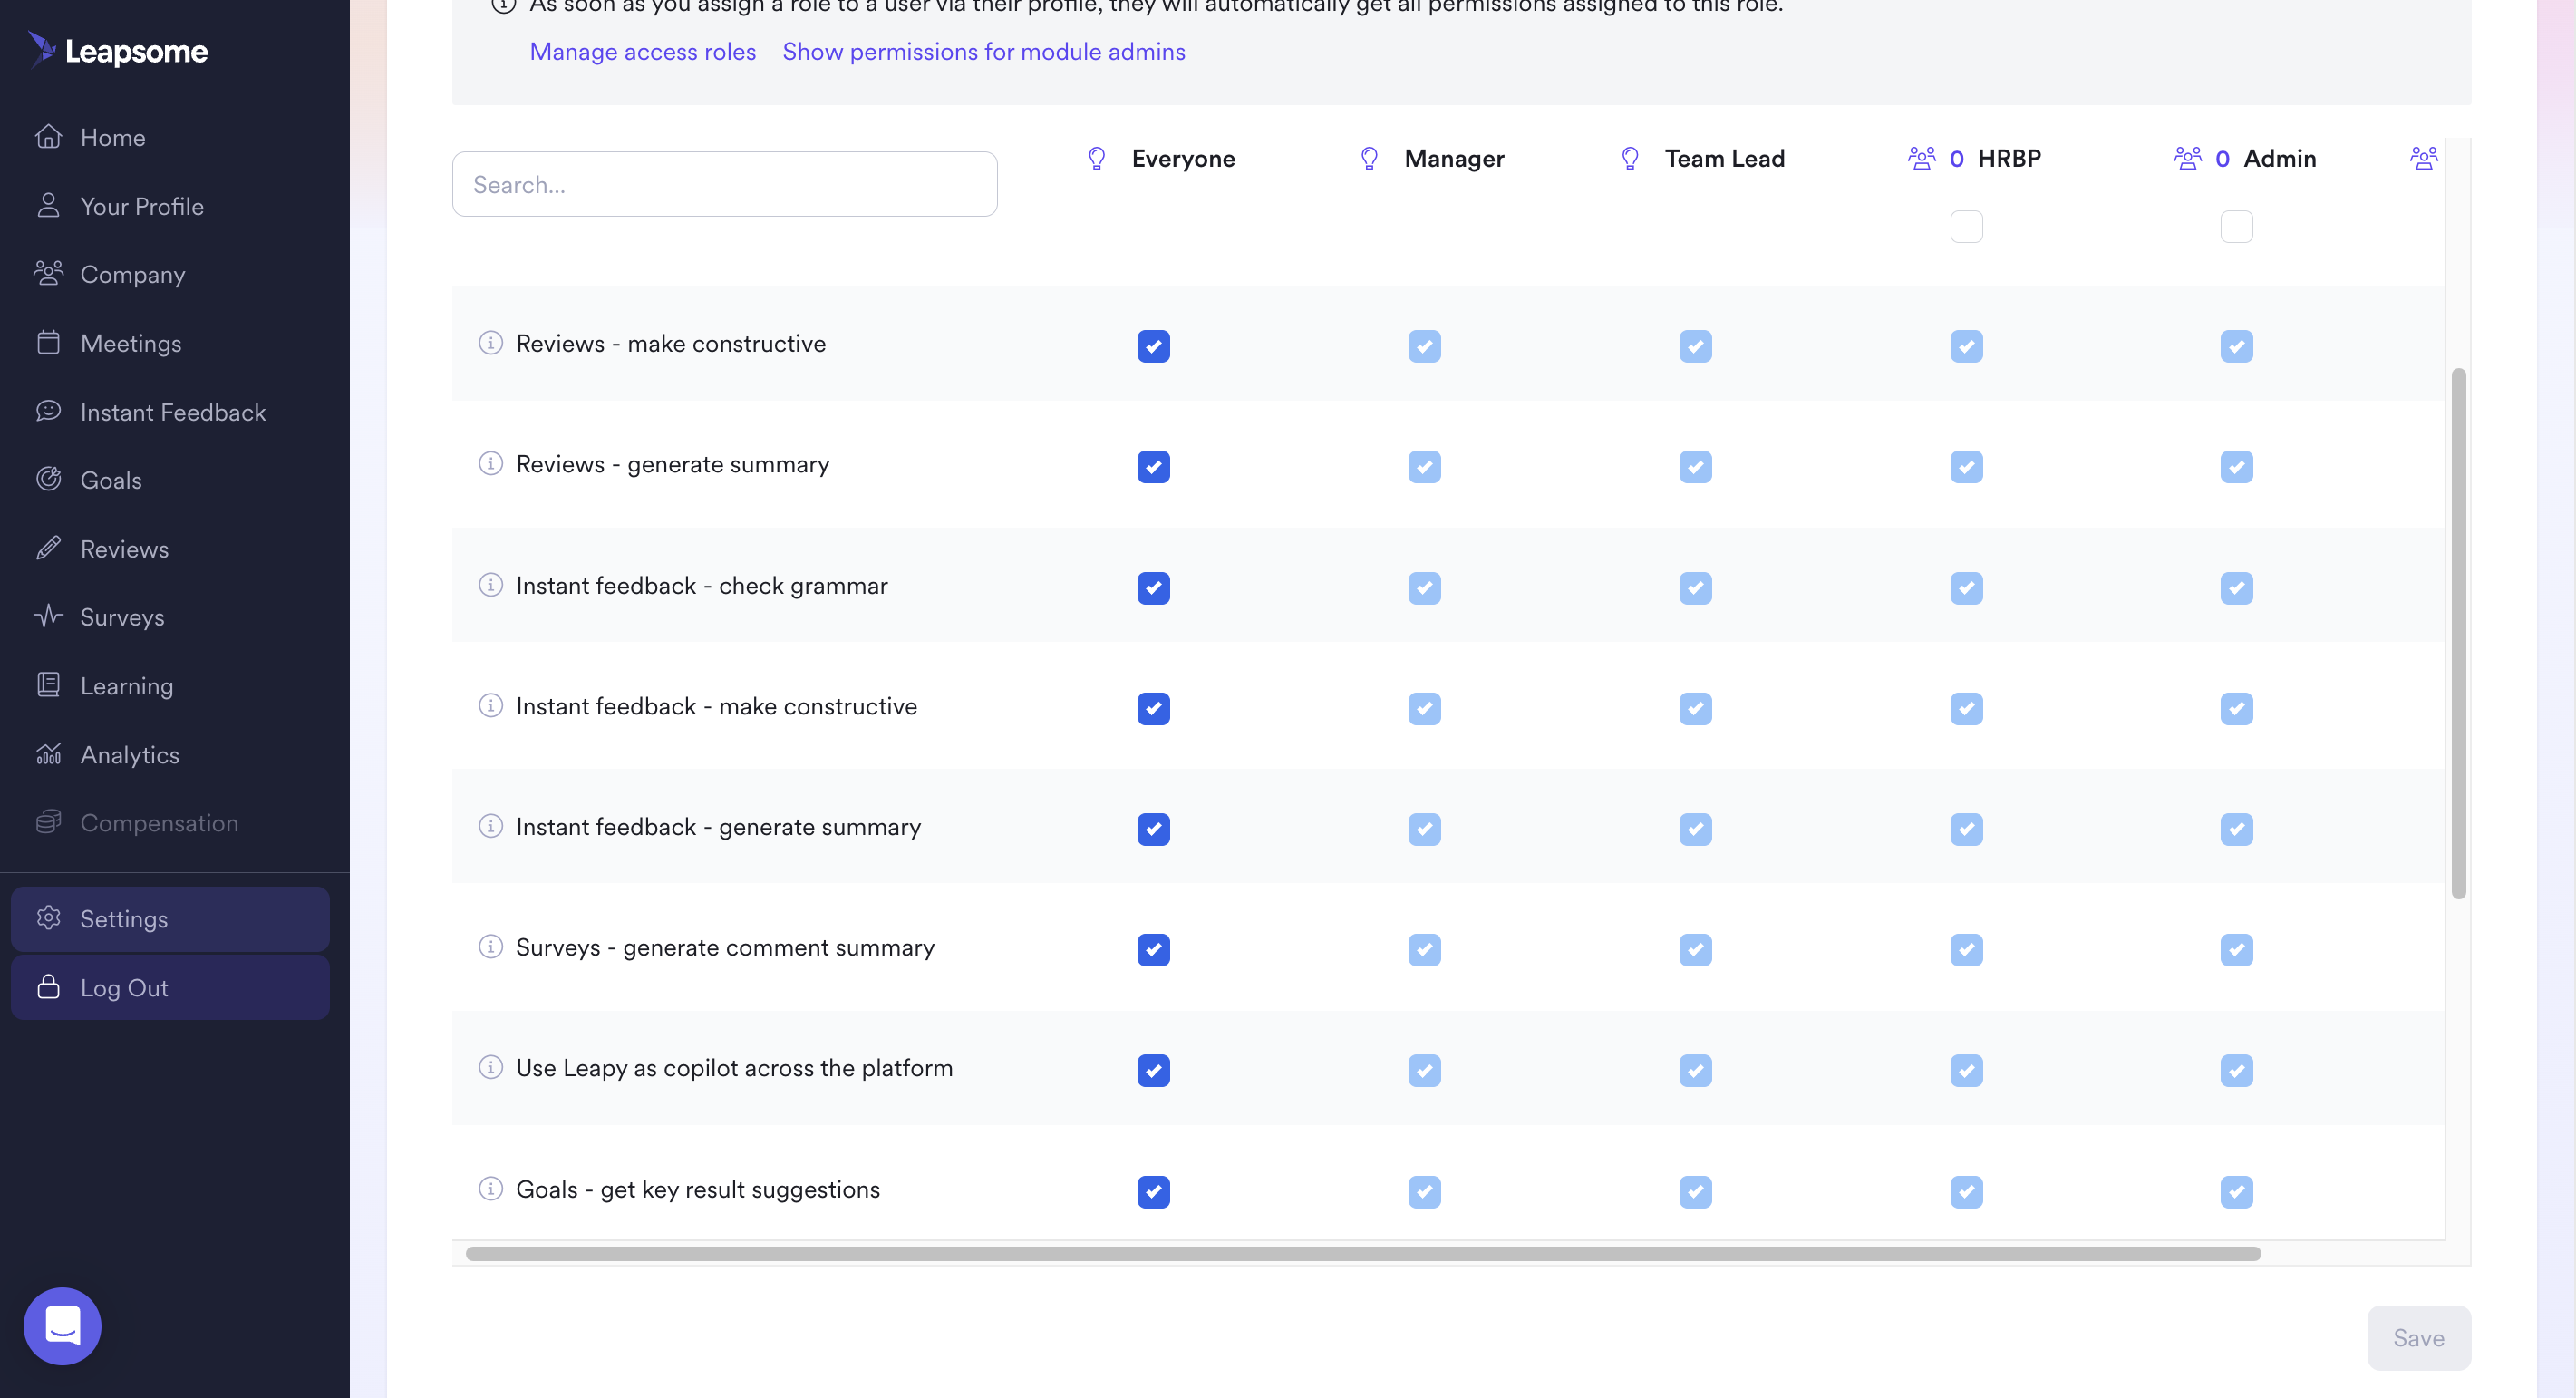Click 'Goals - get key result suggestions' row label
This screenshot has height=1398, width=2576.
[x=698, y=1189]
